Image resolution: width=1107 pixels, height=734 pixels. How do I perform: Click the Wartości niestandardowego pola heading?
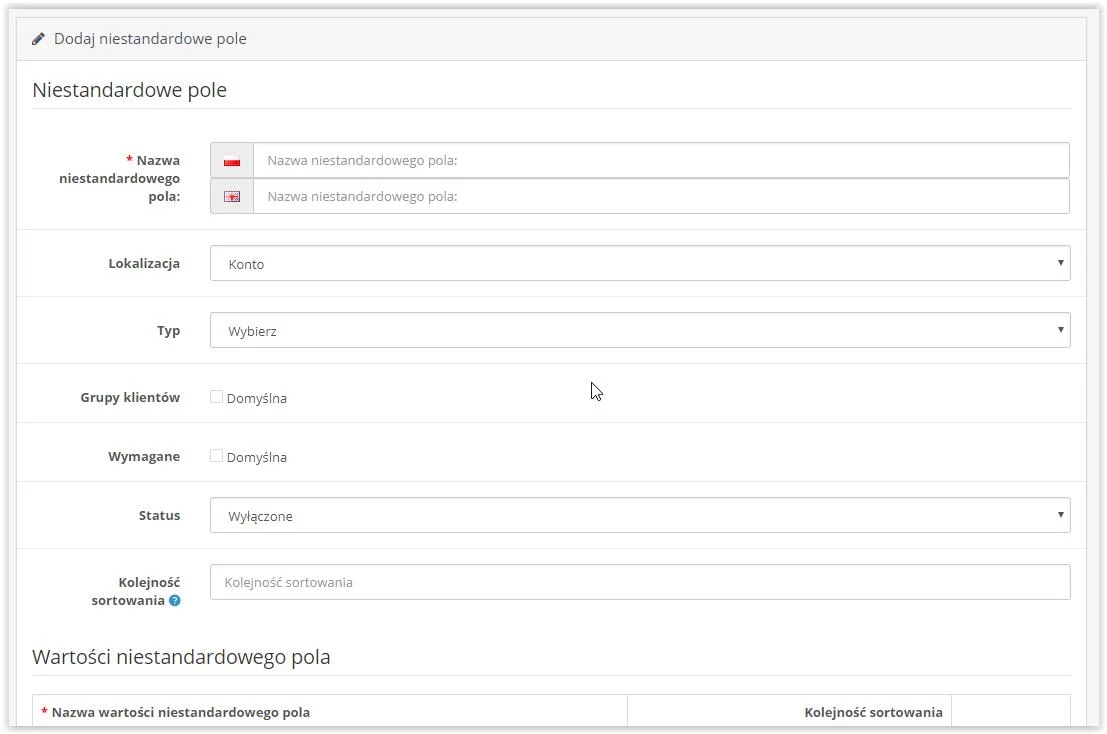[x=181, y=657]
